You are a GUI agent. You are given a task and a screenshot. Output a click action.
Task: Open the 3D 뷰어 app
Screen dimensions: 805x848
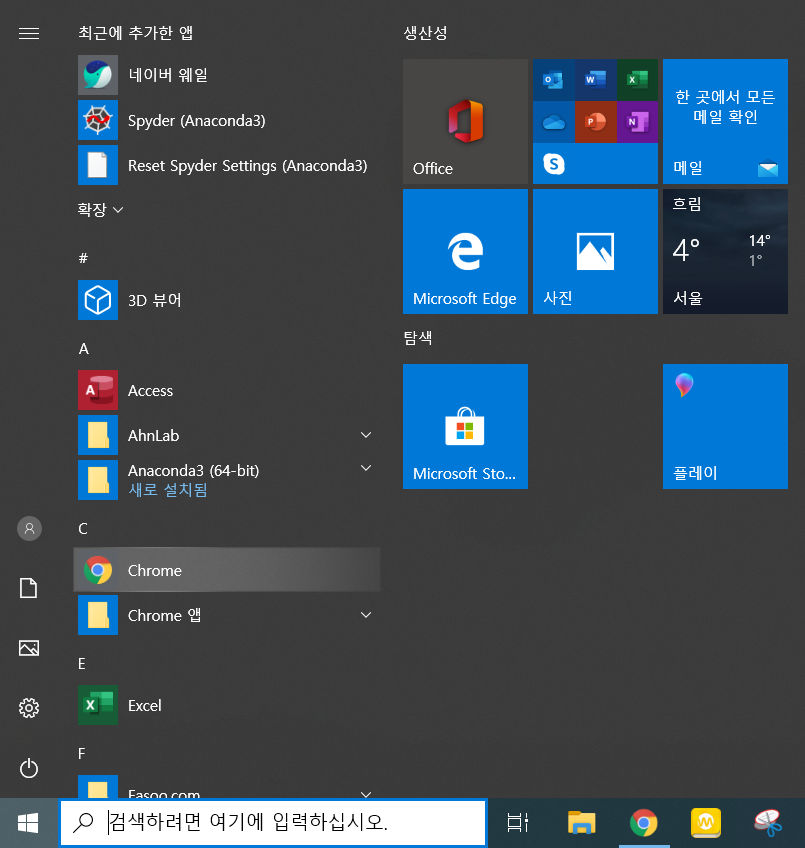[x=227, y=300]
